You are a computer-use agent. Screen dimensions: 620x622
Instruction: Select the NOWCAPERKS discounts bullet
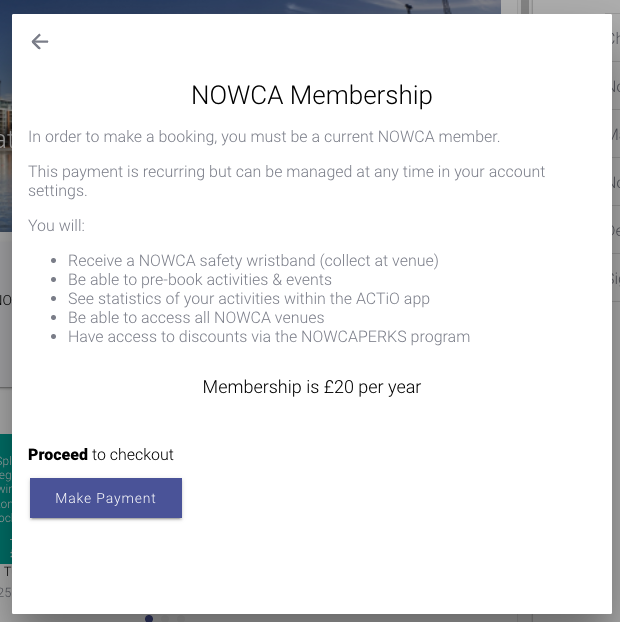[269, 337]
